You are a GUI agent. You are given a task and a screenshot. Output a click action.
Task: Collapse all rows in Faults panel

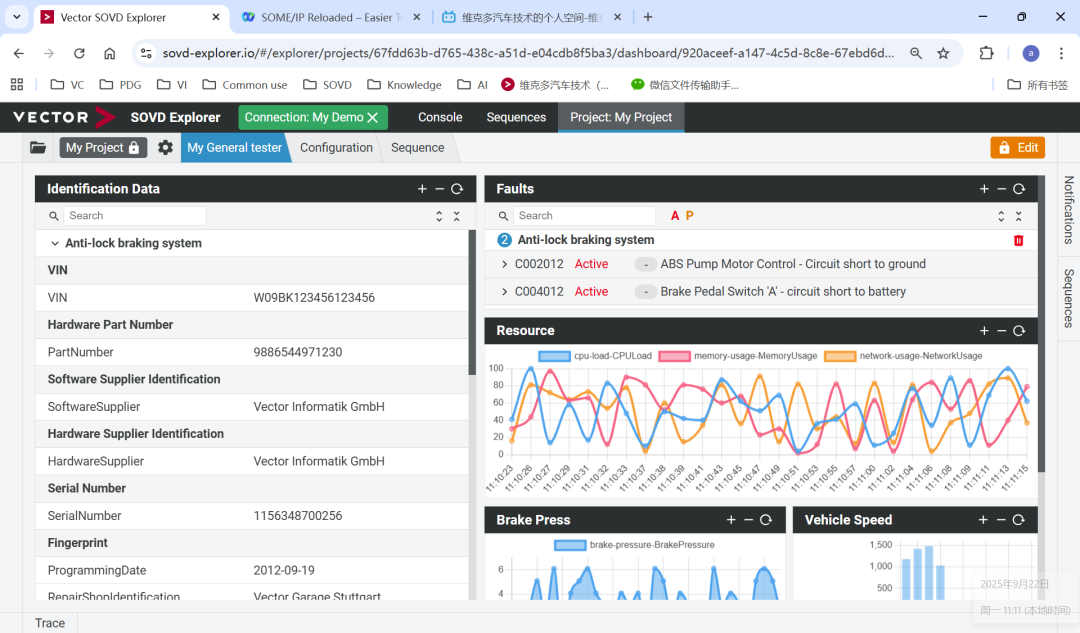[1018, 216]
